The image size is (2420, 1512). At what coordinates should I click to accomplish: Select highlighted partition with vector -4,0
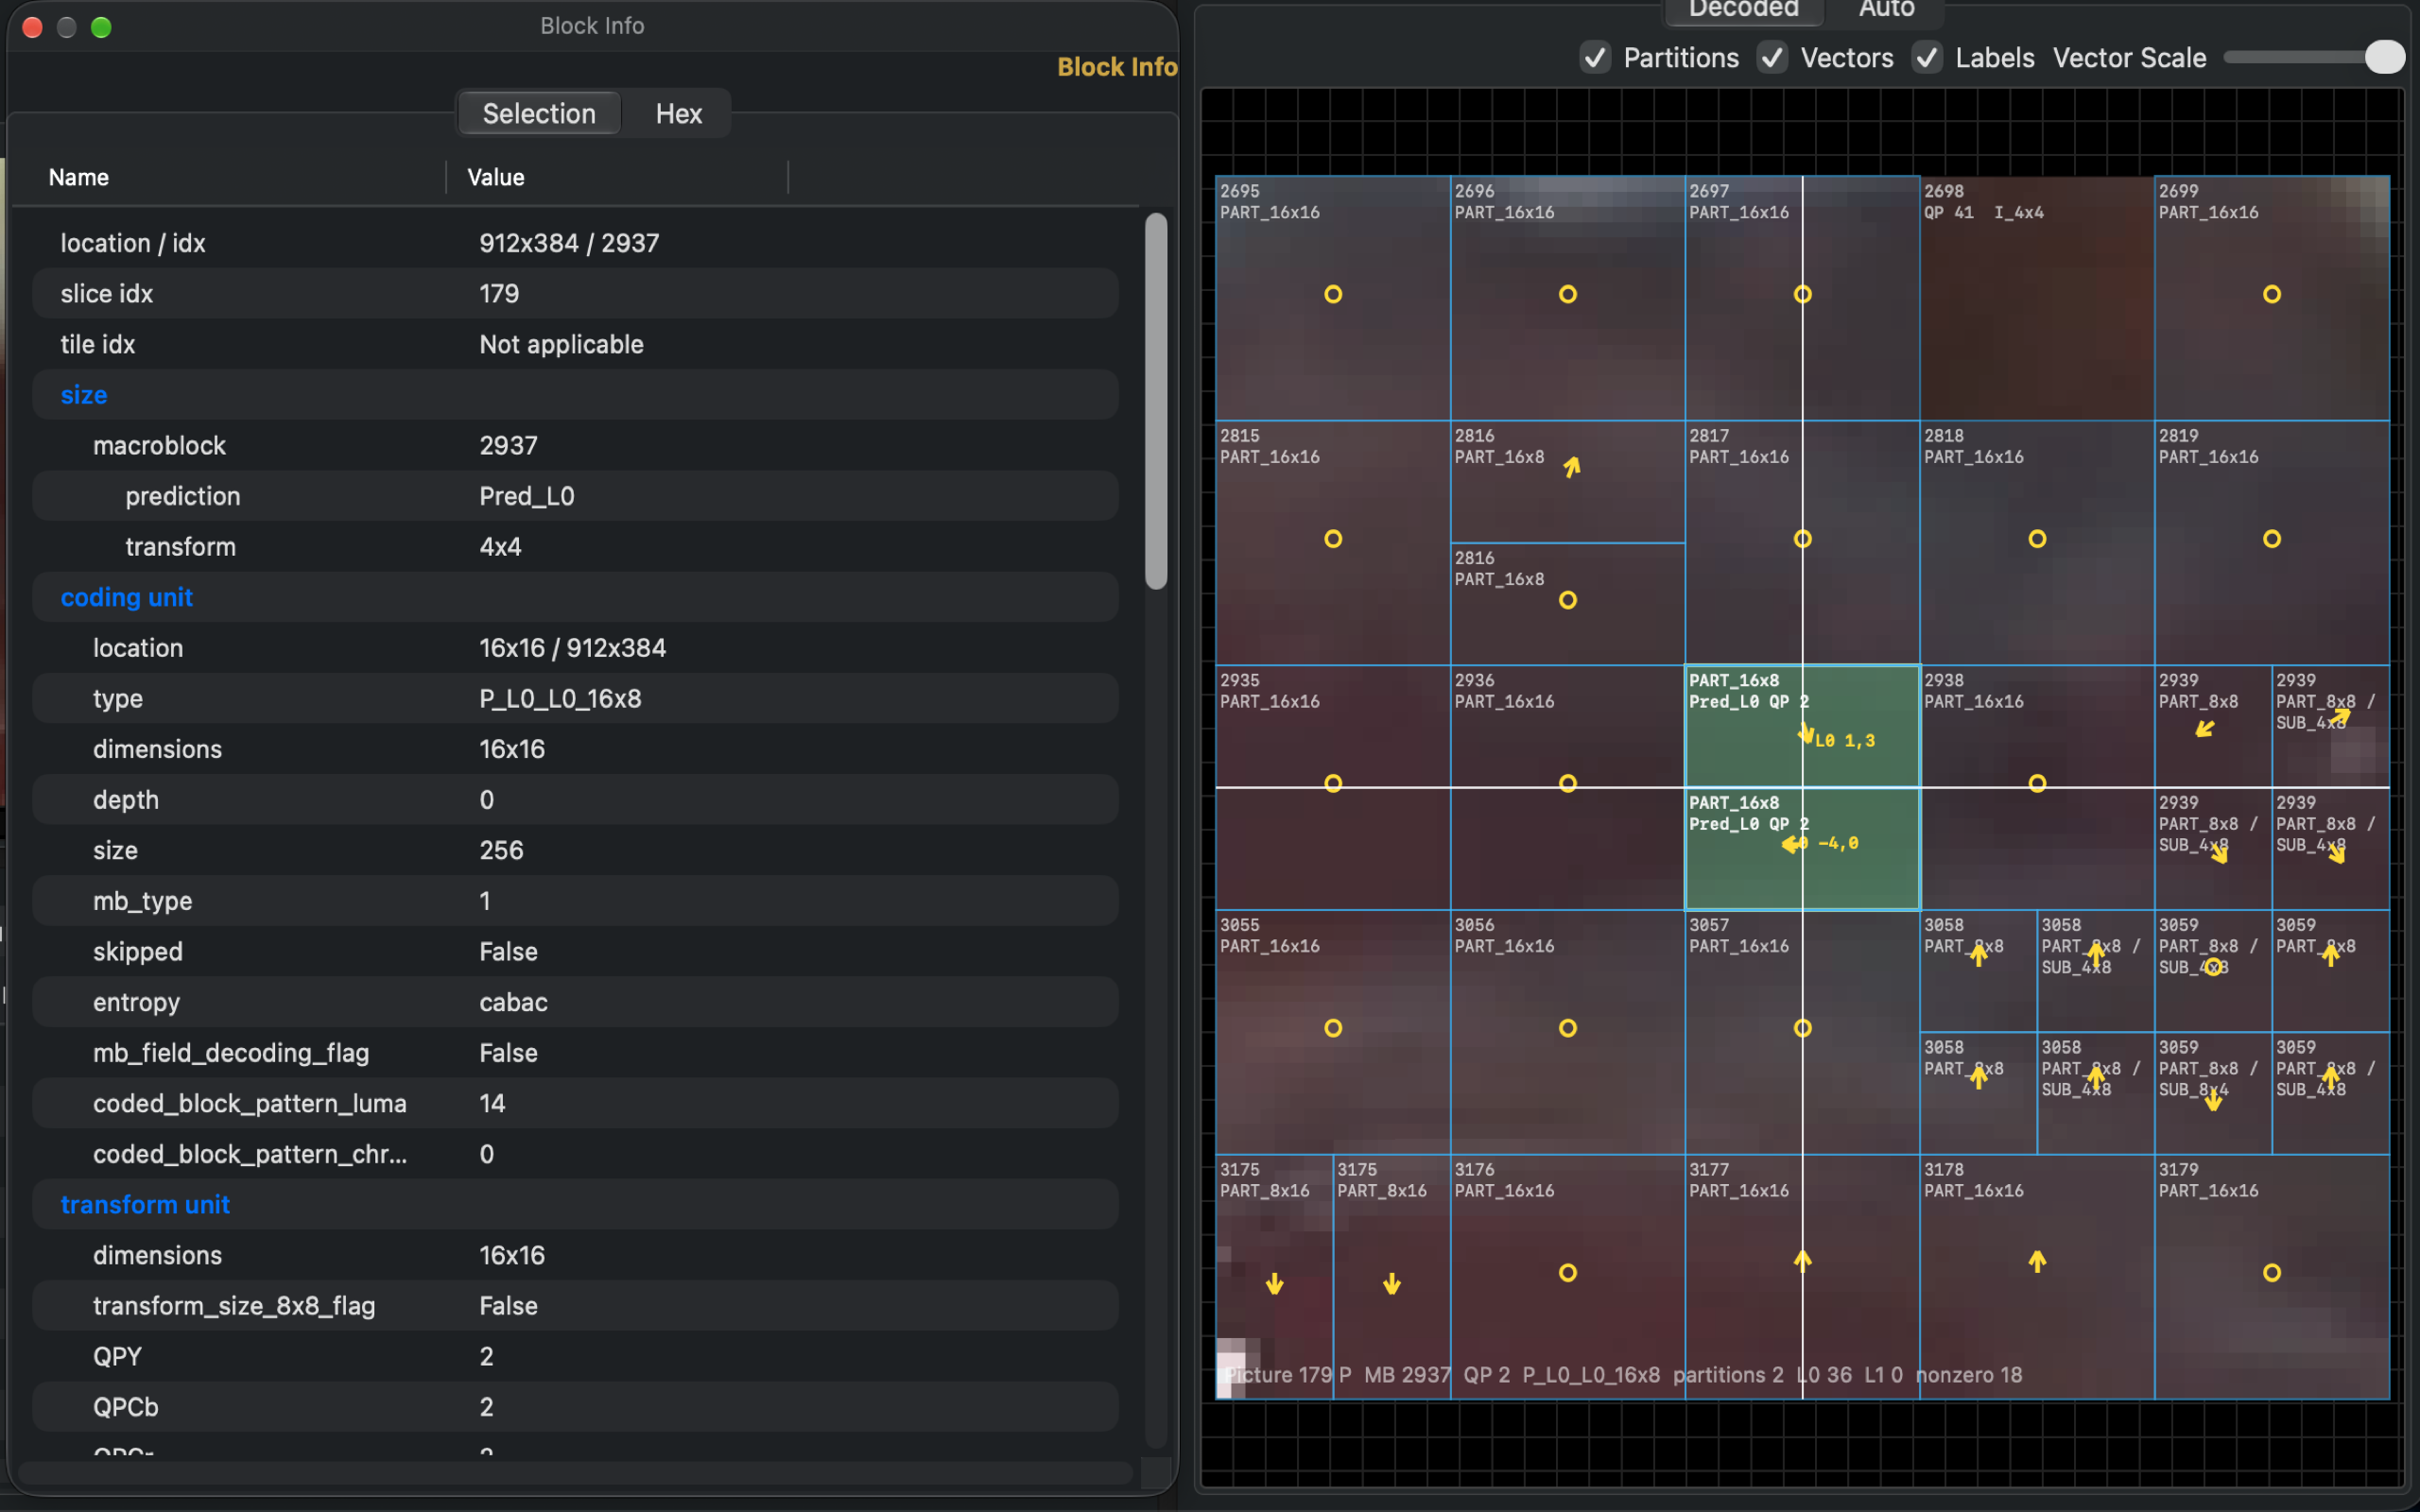coord(1802,848)
